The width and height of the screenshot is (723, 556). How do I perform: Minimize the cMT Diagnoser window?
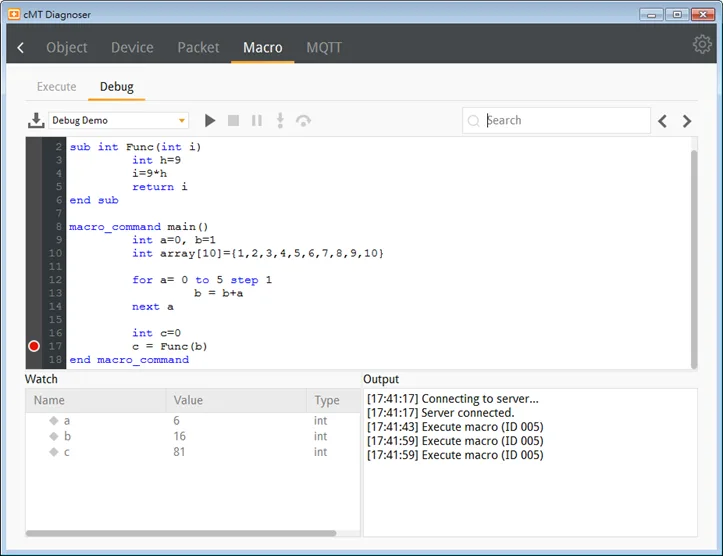tap(651, 14)
